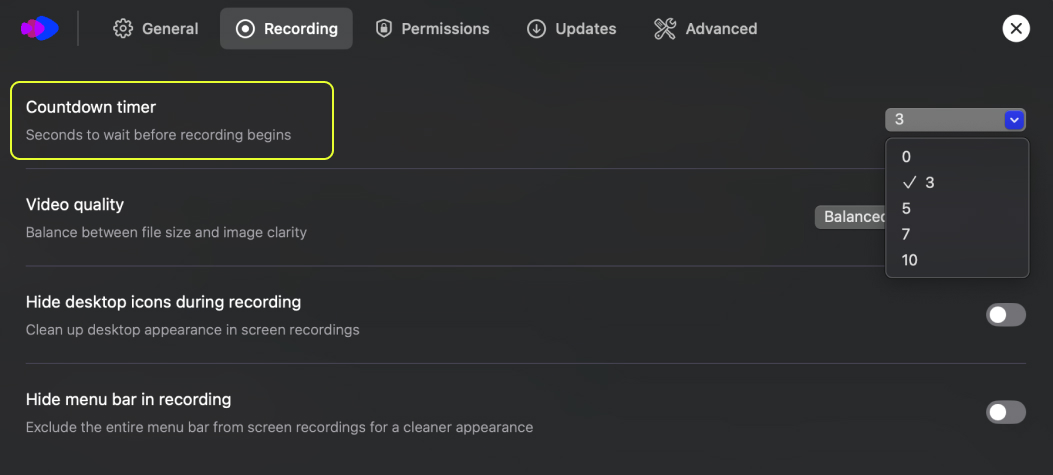Image resolution: width=1053 pixels, height=475 pixels.
Task: Click the Advanced tools icon
Action: click(665, 29)
